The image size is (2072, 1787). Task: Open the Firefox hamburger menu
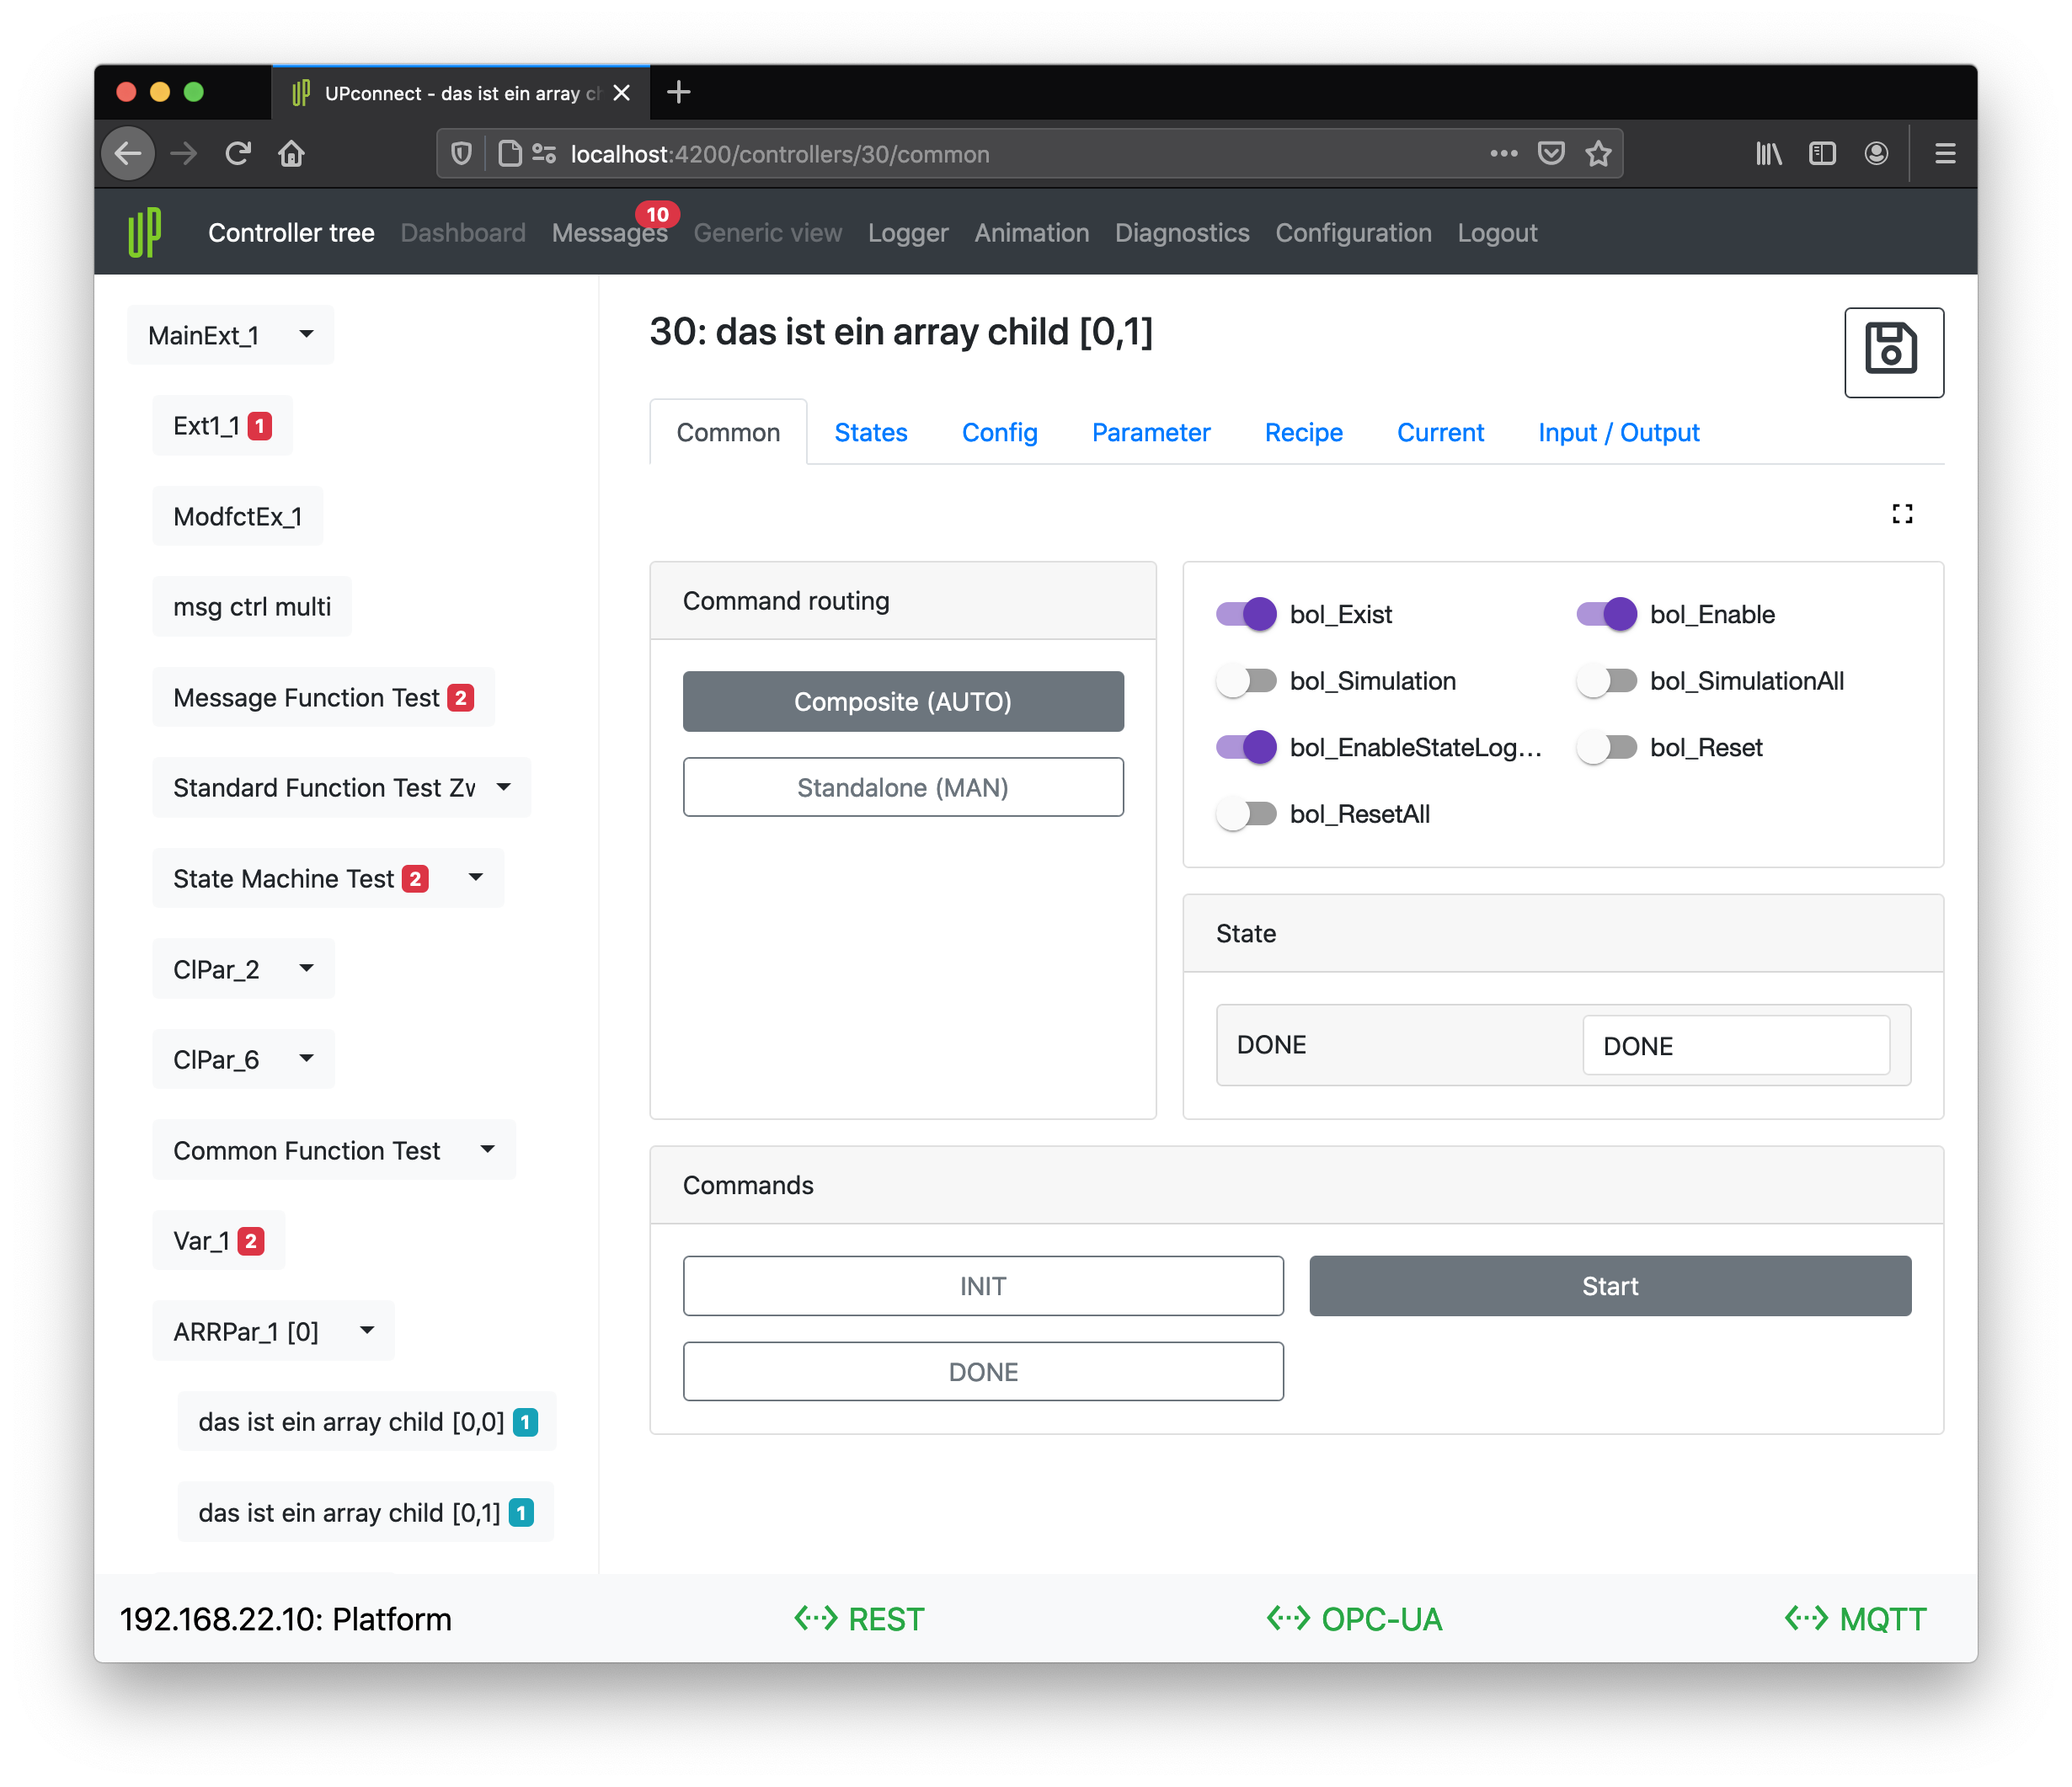coord(1944,154)
